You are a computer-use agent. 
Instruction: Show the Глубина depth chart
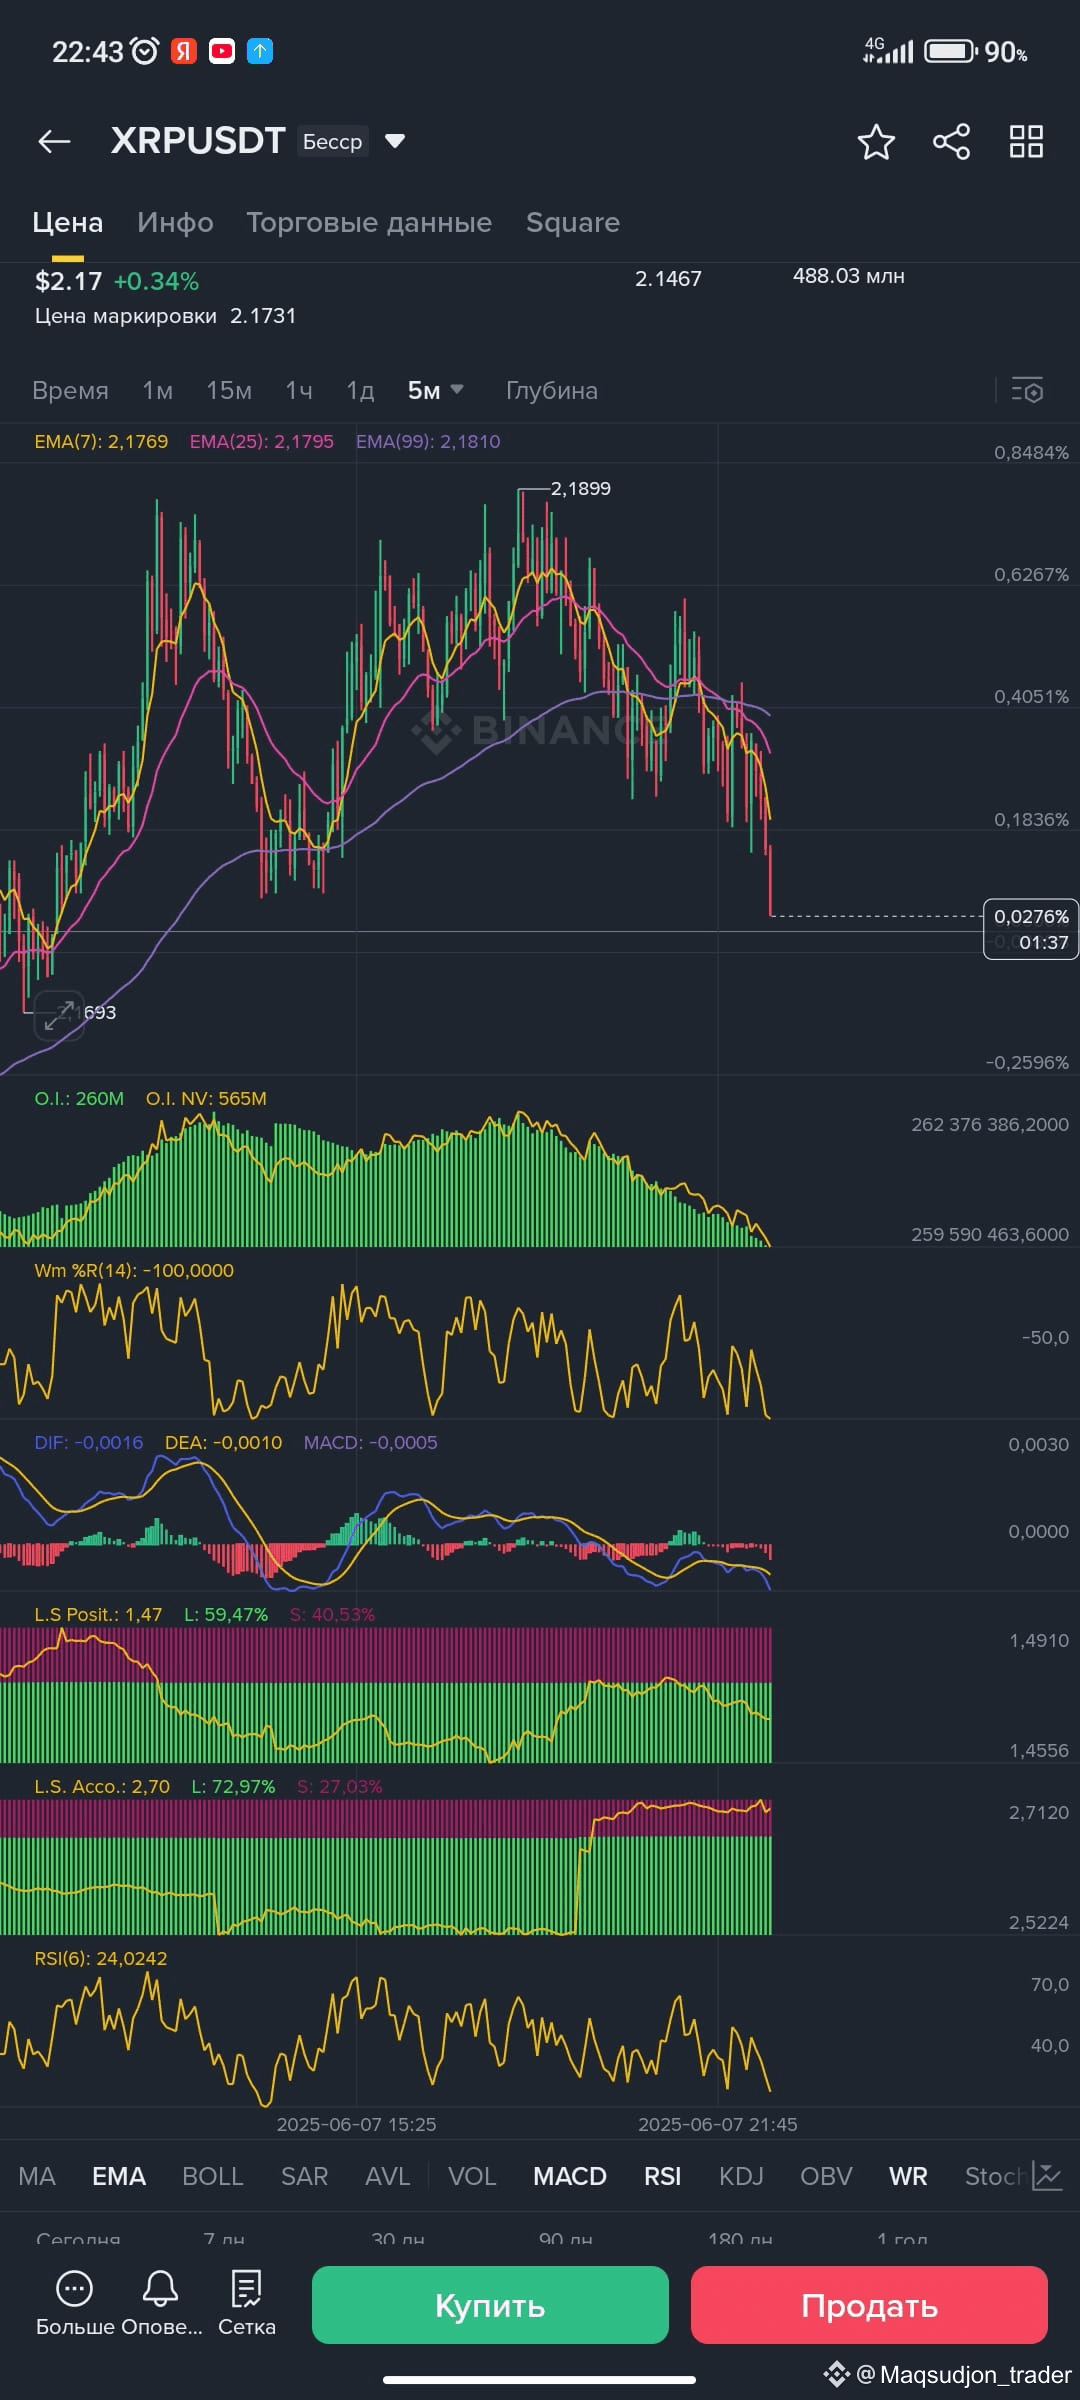[x=552, y=390]
